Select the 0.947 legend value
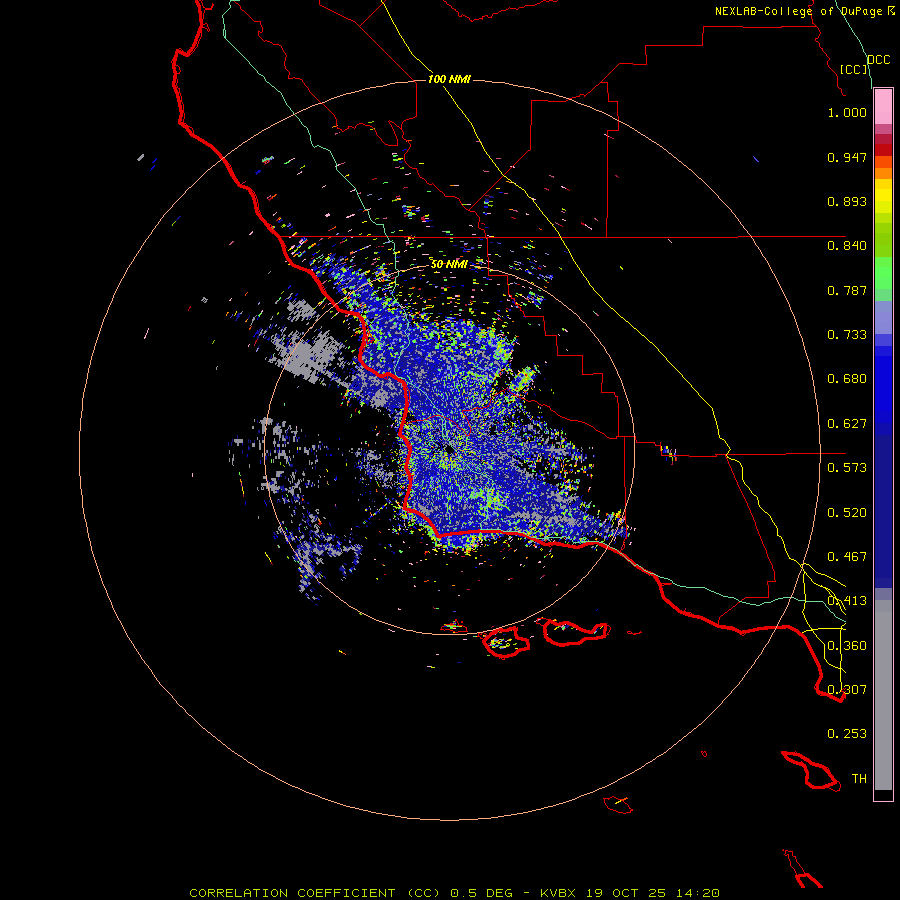Image resolution: width=900 pixels, height=900 pixels. click(847, 157)
